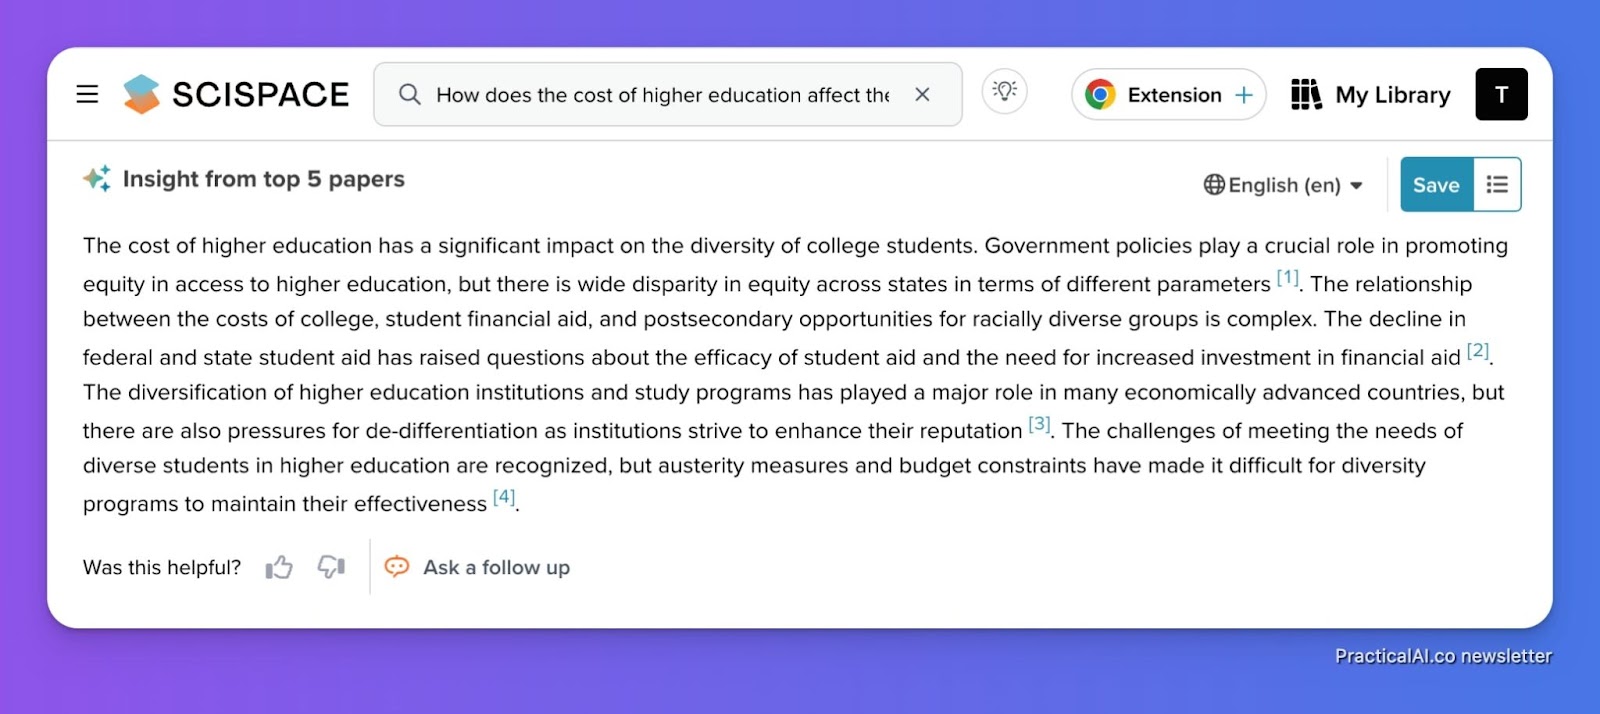Click the plus icon beside Extension
The width and height of the screenshot is (1600, 714).
tap(1244, 95)
